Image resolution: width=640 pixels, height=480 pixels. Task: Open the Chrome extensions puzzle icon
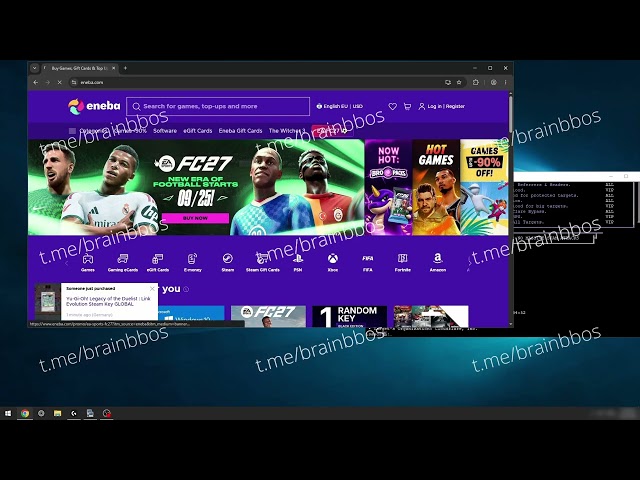coord(476,82)
